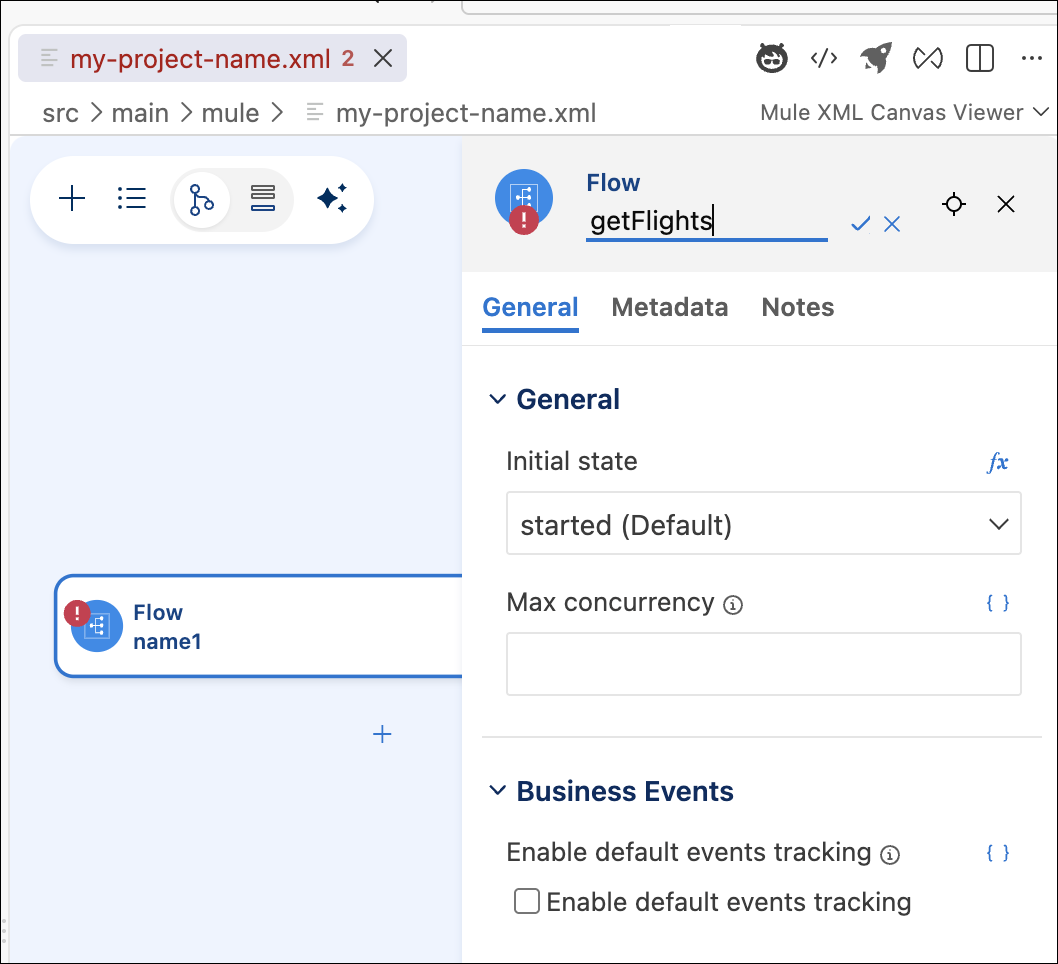1058x964 pixels.
Task: Click the Flow heading label in panel
Action: click(x=613, y=183)
